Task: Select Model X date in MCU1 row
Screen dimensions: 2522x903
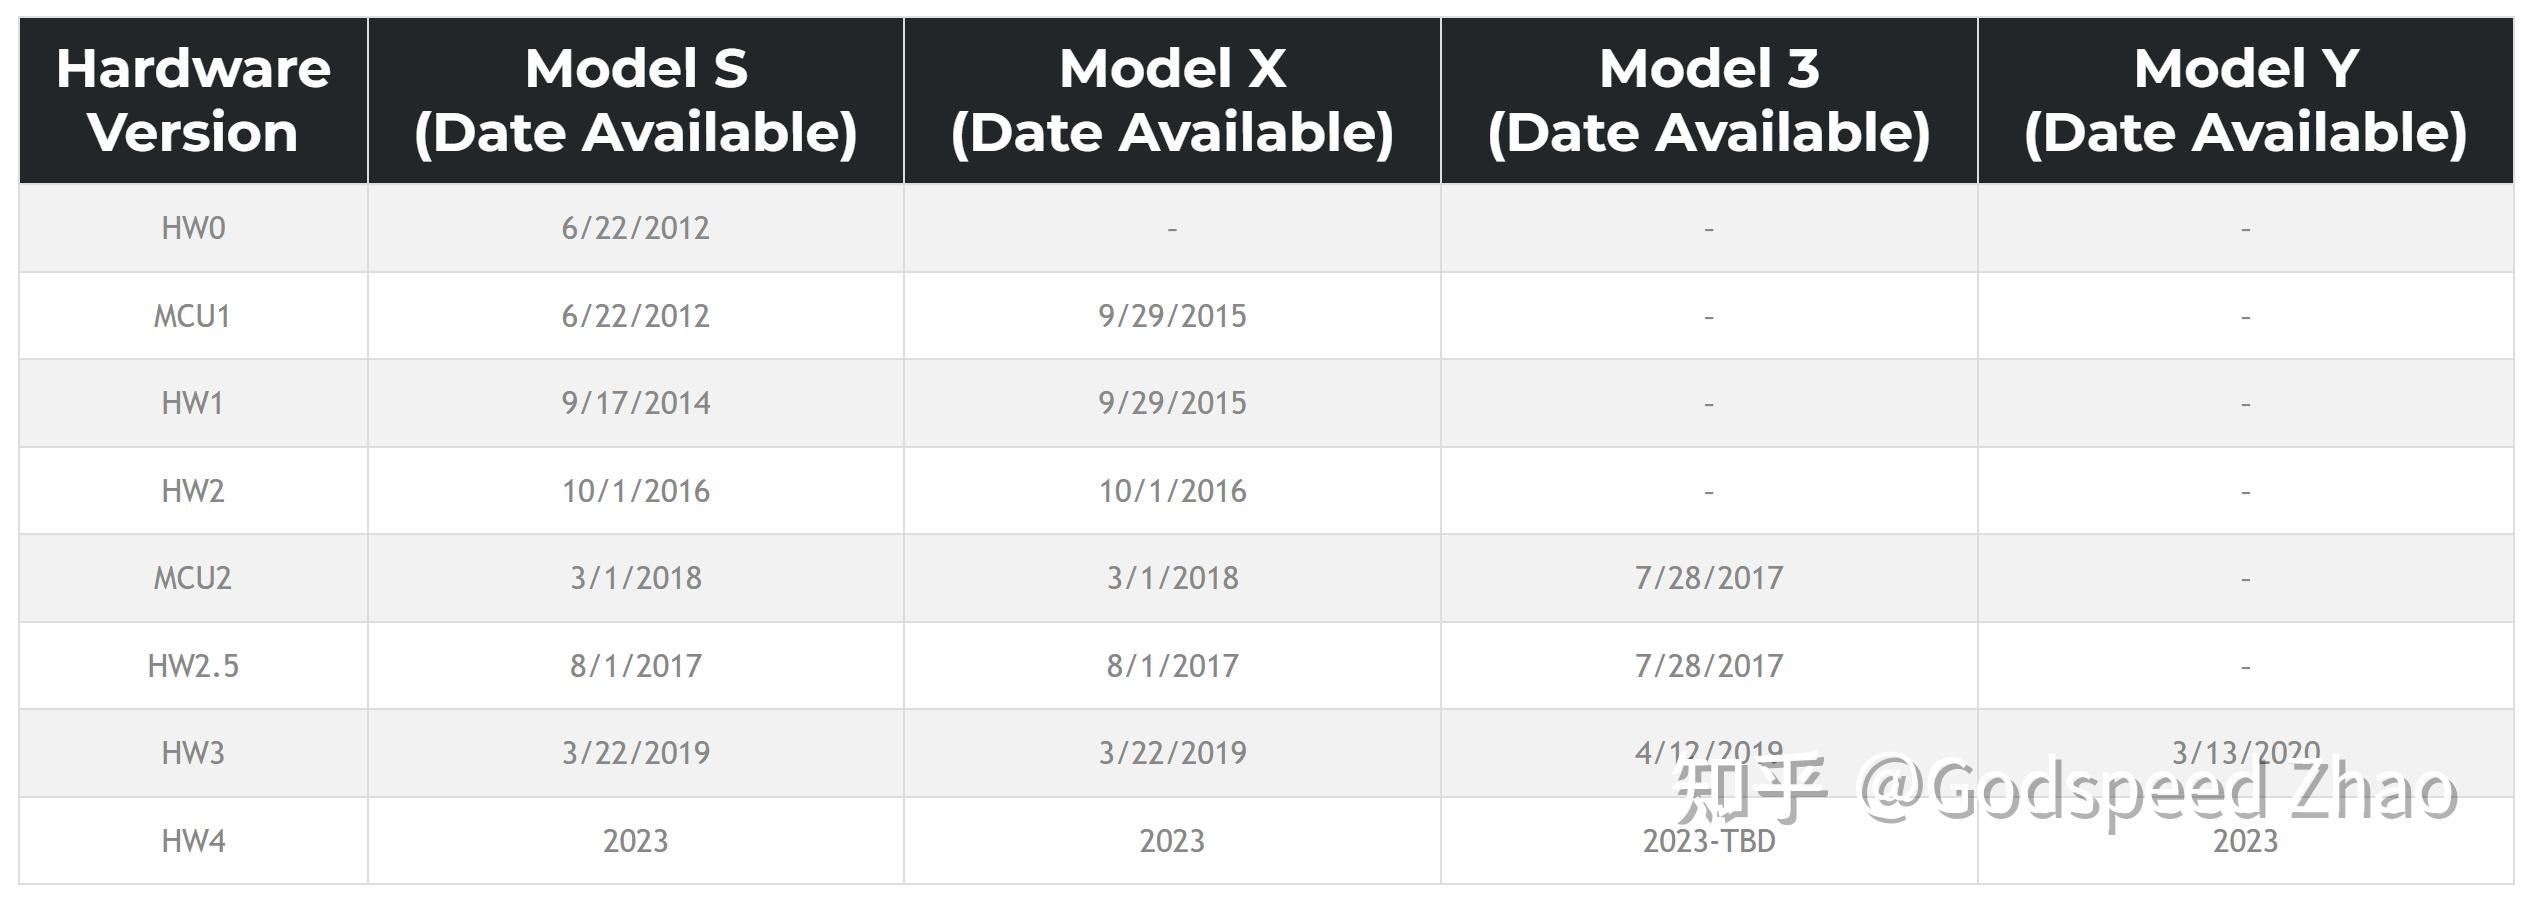Action: [x=1172, y=316]
